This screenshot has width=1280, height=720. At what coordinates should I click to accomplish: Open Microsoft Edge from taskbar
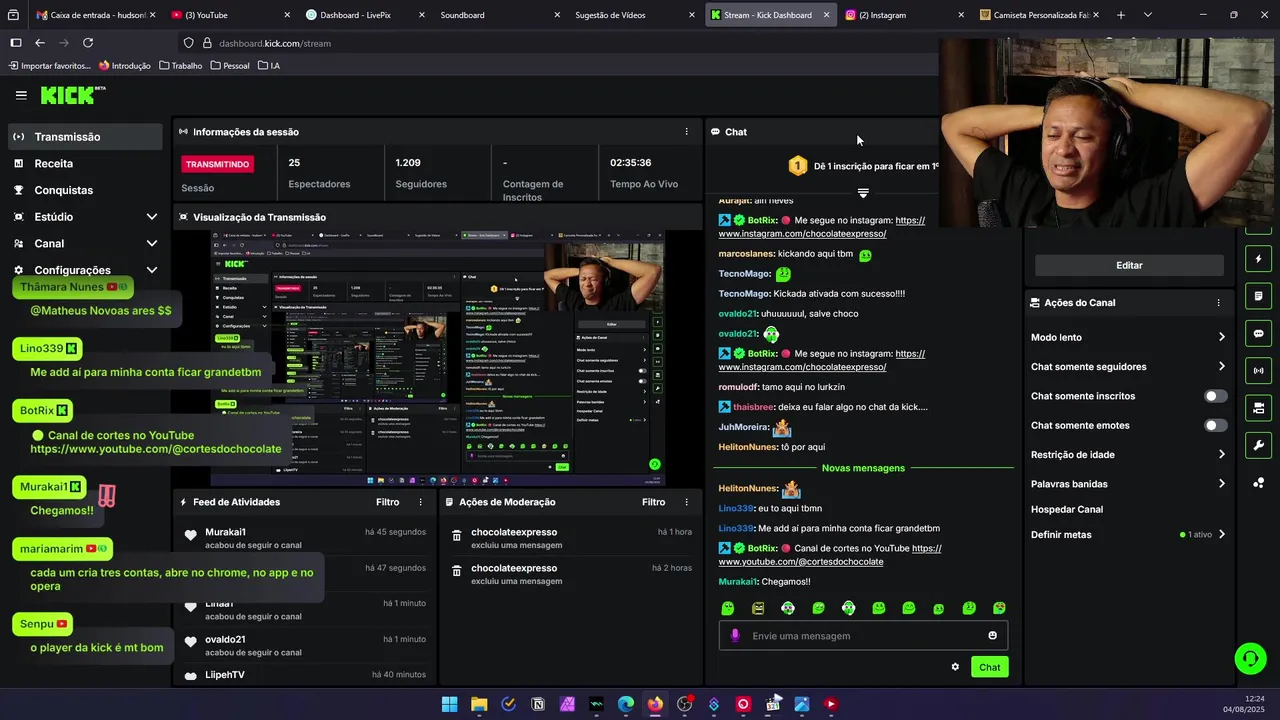(626, 704)
